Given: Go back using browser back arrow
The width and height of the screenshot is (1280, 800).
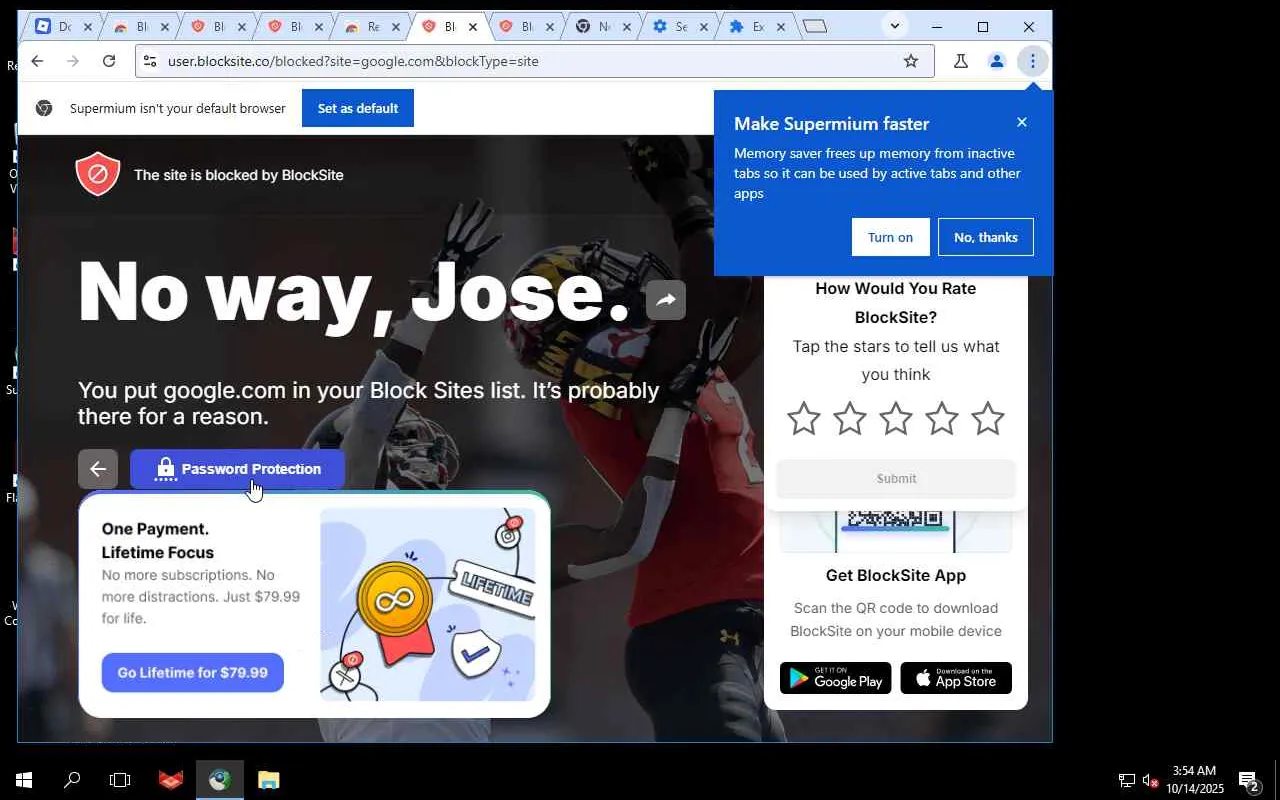Looking at the screenshot, I should pyautogui.click(x=37, y=61).
